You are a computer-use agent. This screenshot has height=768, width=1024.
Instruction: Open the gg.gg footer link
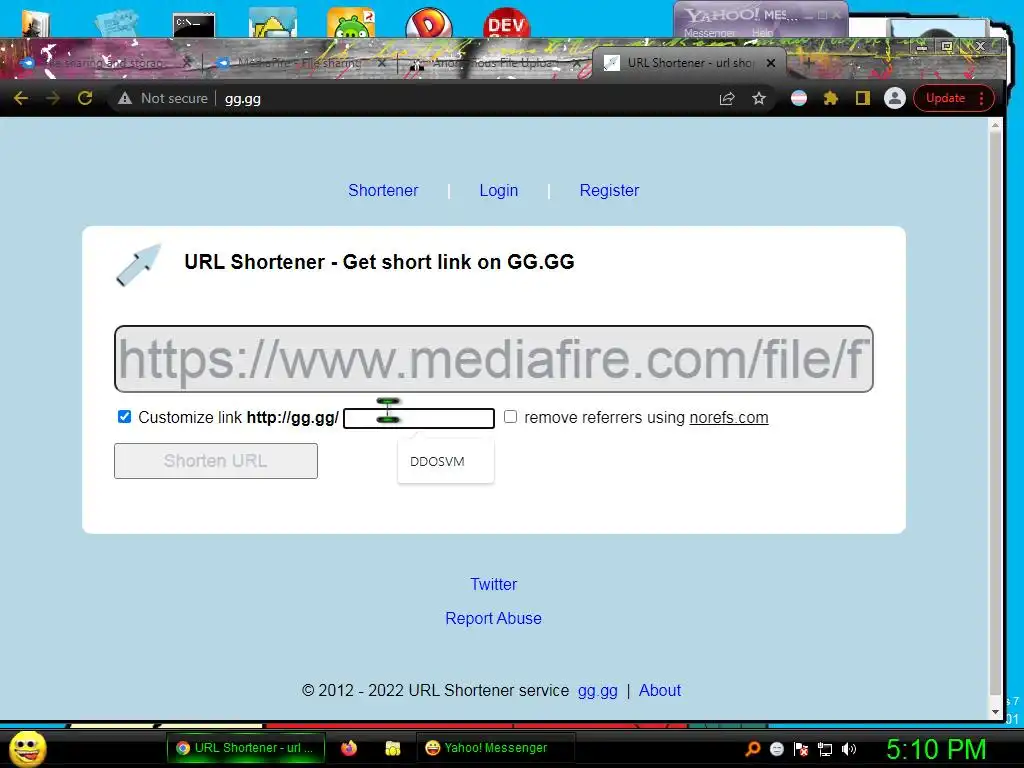click(x=598, y=691)
